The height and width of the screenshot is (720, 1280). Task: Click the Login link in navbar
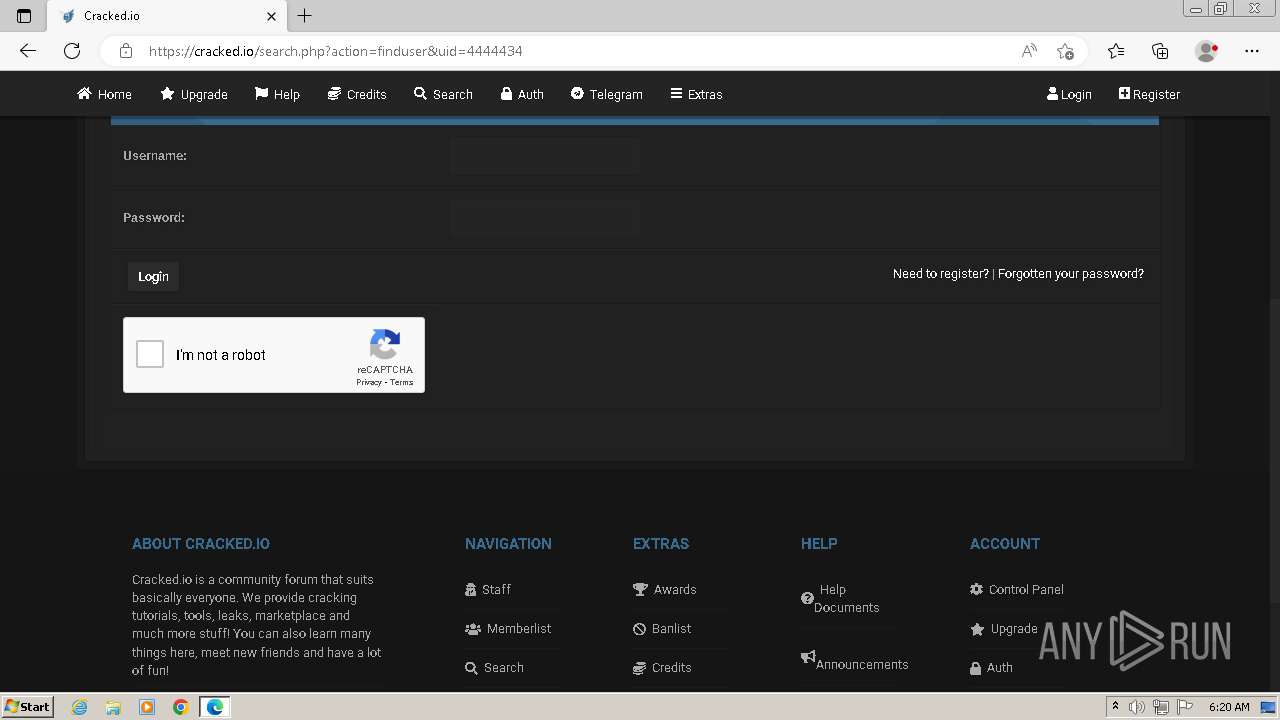1069,94
